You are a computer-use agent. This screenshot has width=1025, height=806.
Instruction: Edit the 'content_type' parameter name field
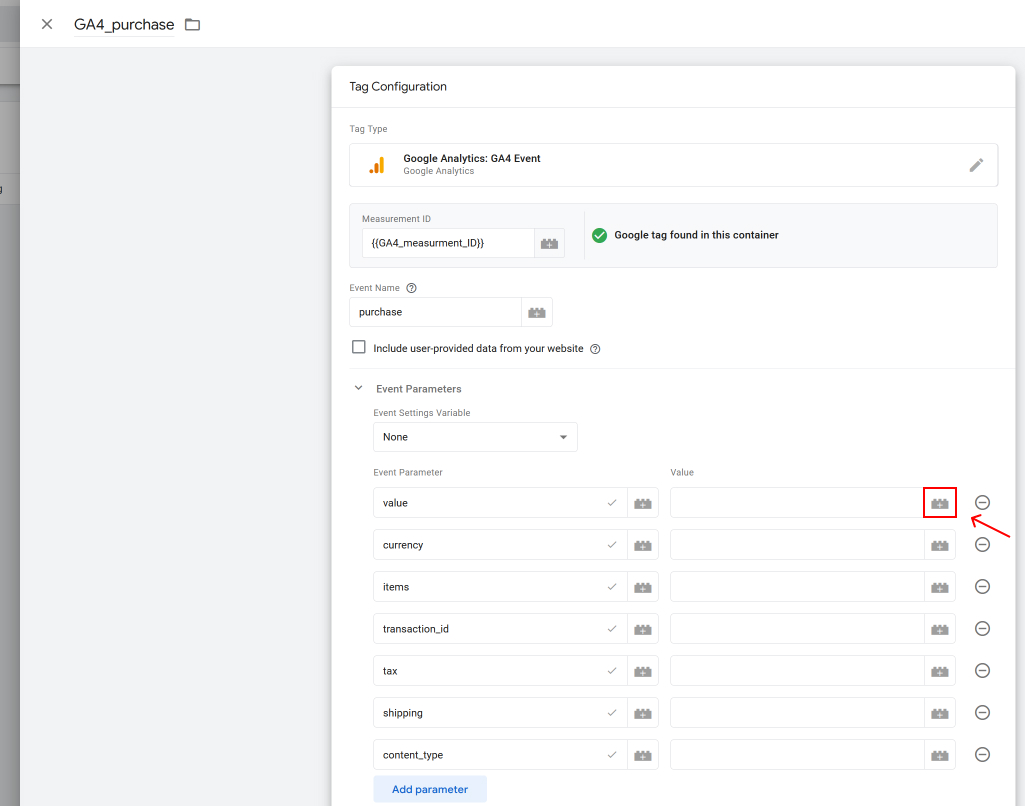500,754
